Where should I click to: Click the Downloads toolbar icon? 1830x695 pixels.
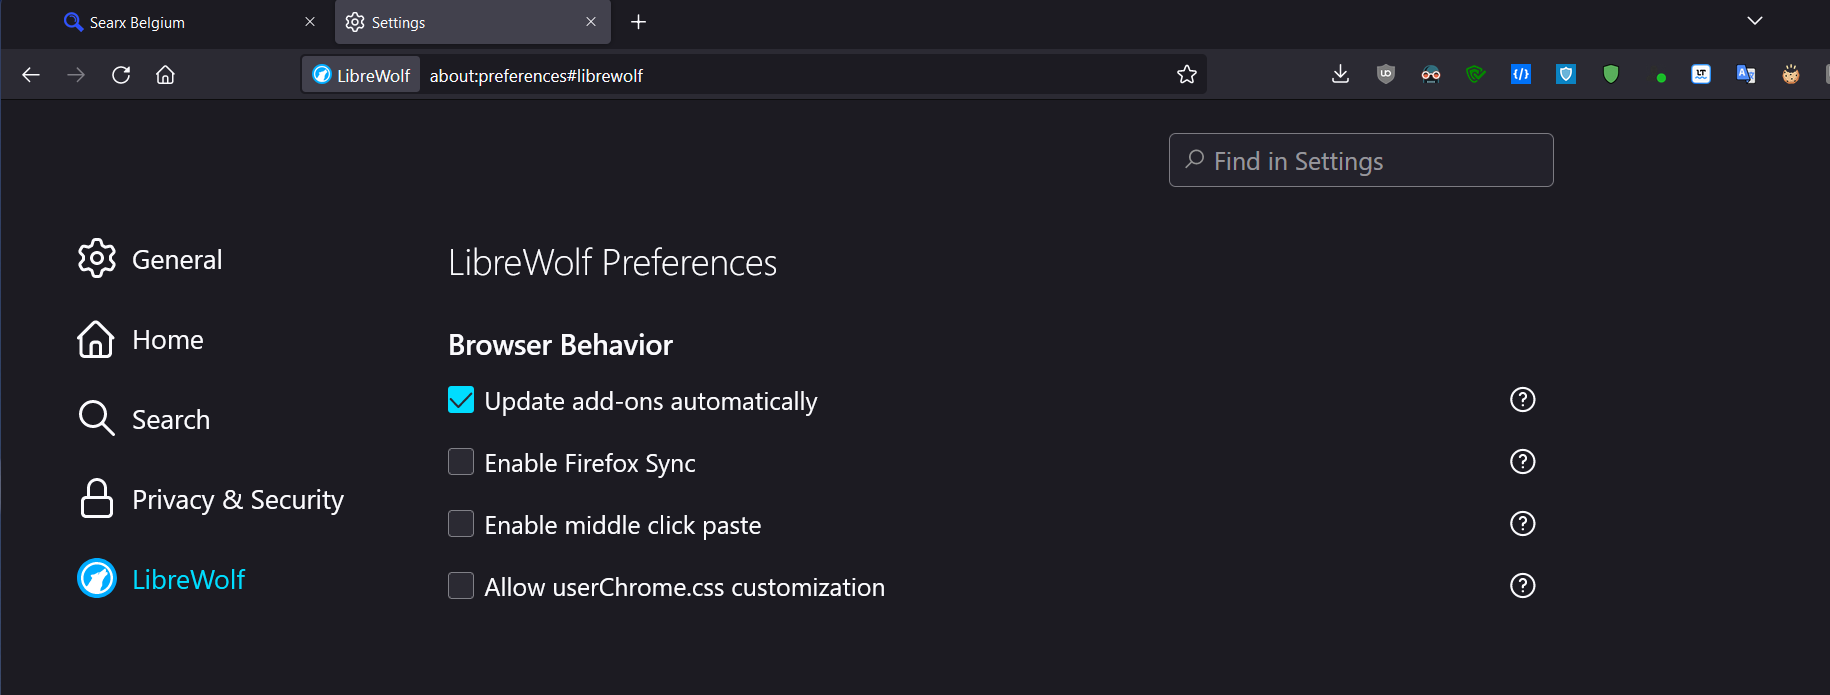tap(1340, 74)
